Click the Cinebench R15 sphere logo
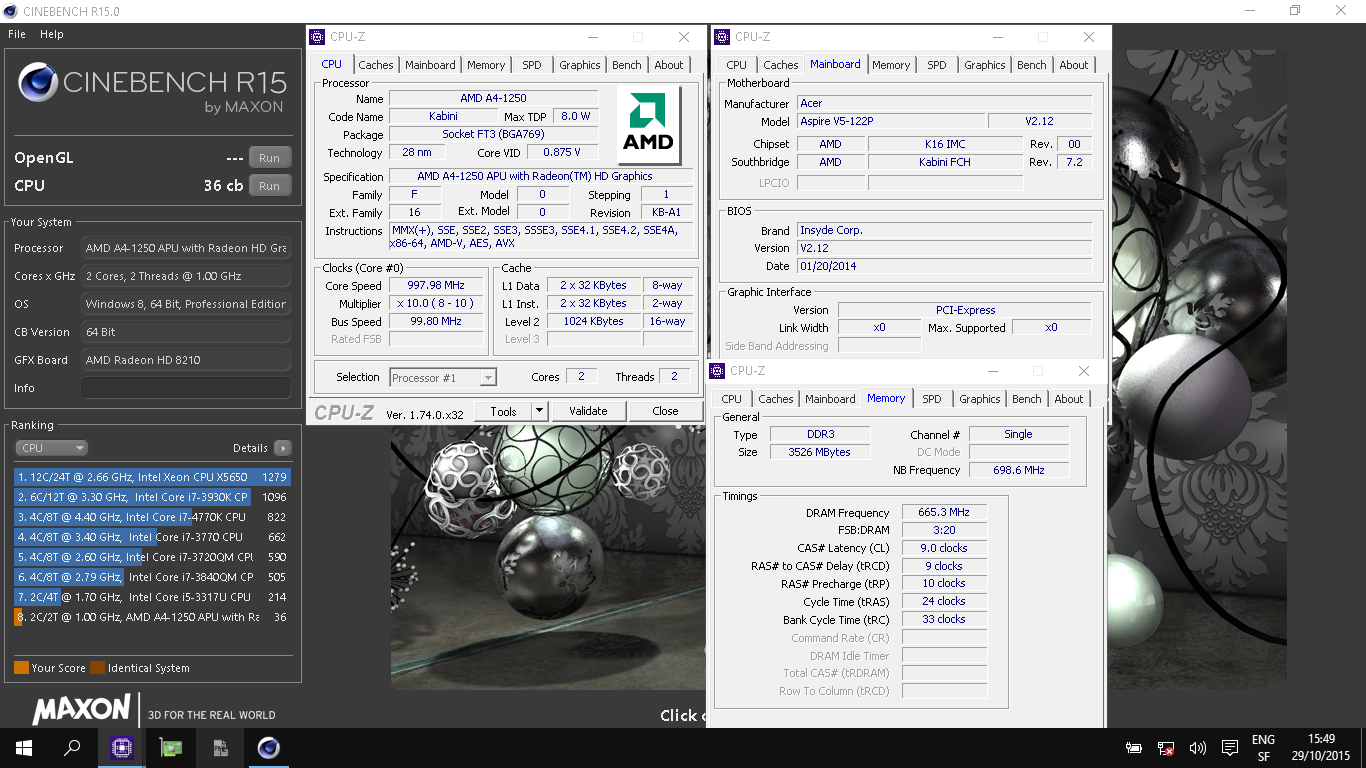The height and width of the screenshot is (768, 1366). click(x=38, y=84)
